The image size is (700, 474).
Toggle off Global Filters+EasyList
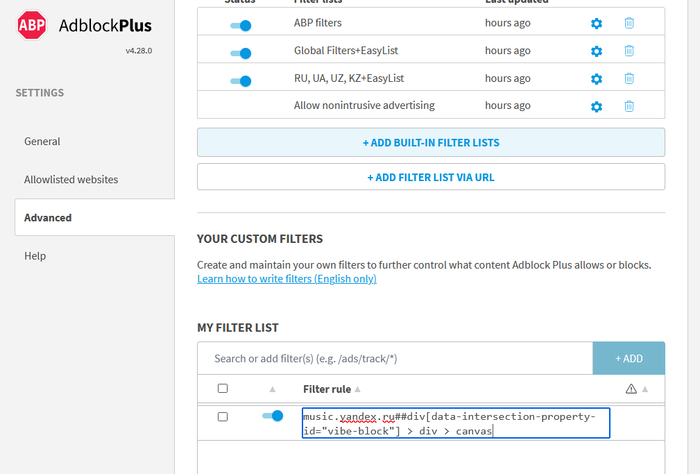click(241, 53)
